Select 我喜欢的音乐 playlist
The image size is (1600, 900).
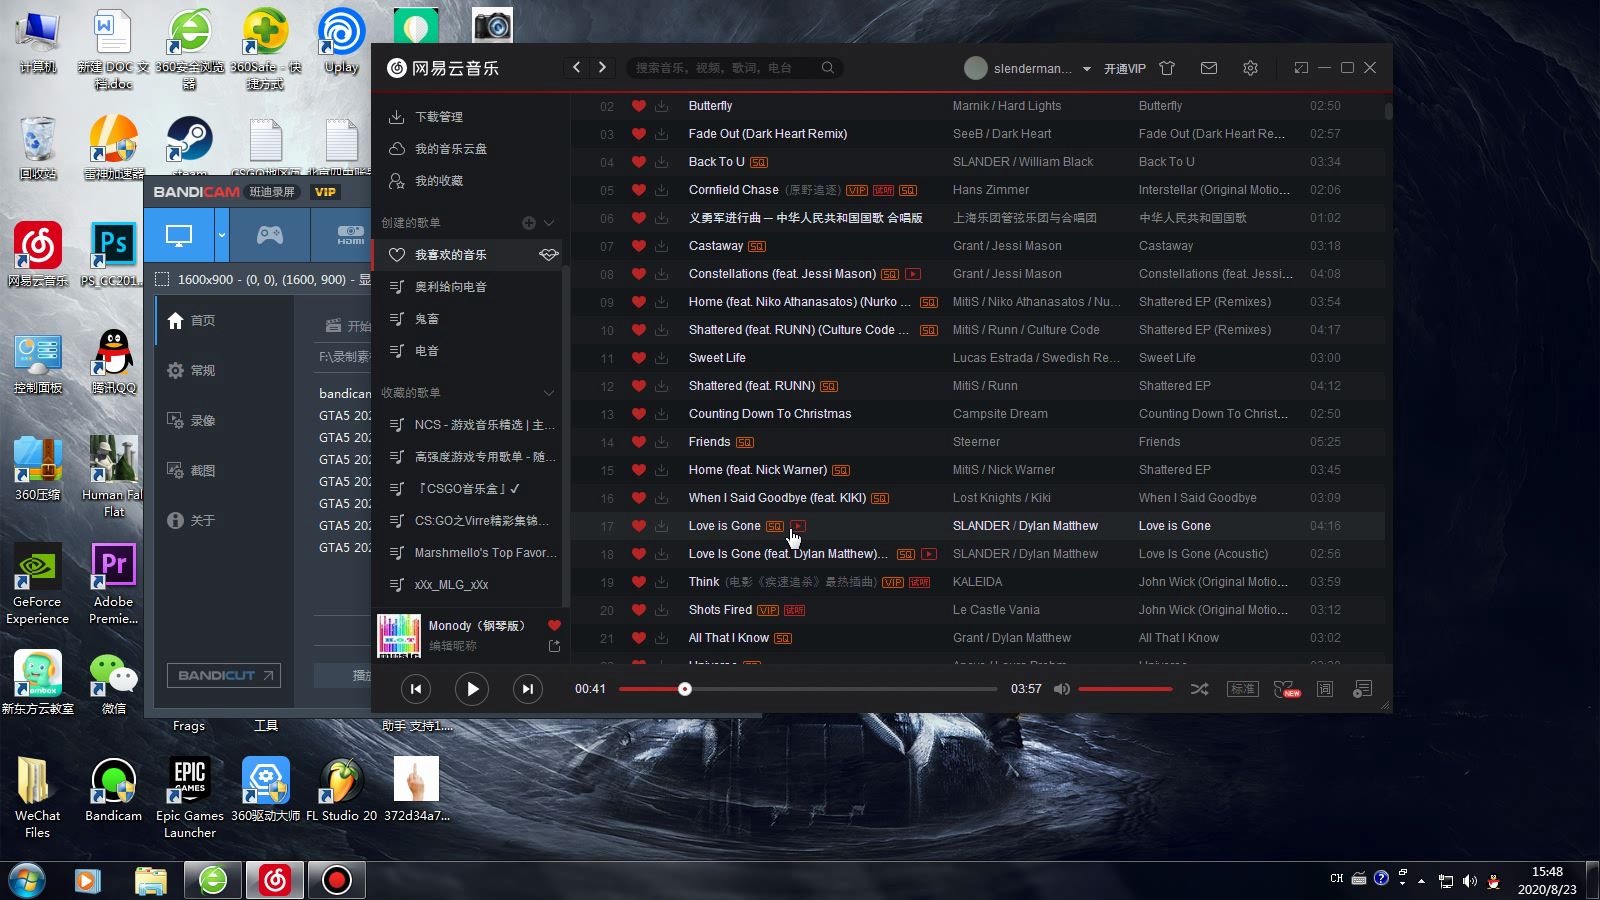click(x=466, y=255)
